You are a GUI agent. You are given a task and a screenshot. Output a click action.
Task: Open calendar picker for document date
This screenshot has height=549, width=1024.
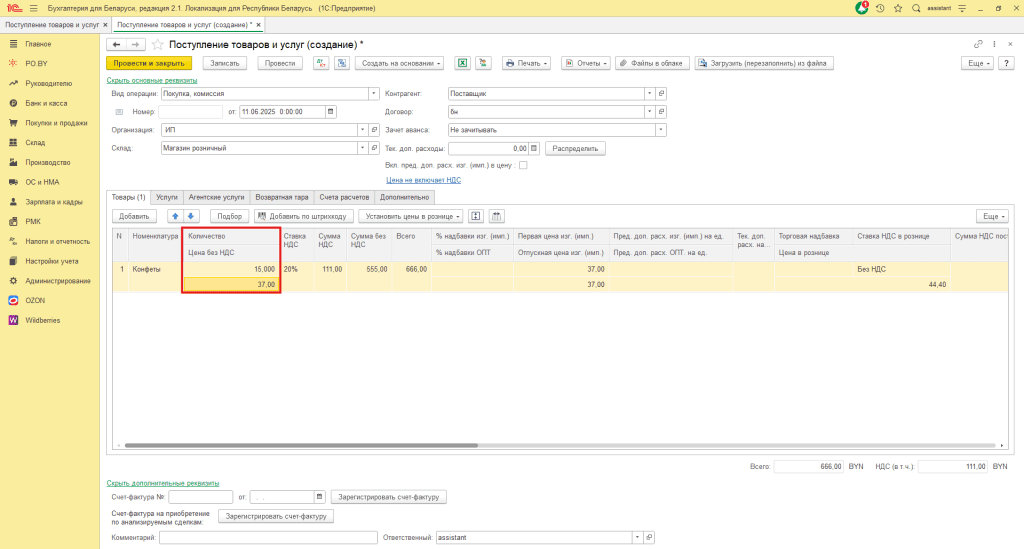pyautogui.click(x=330, y=112)
